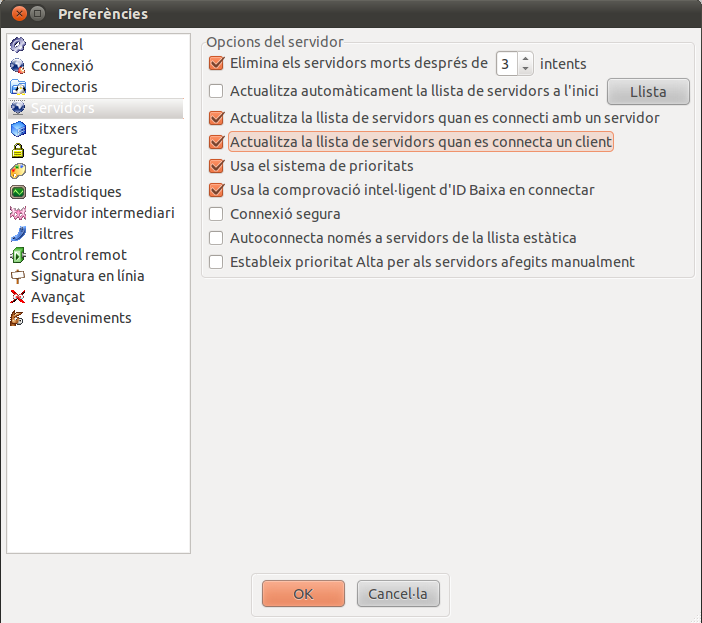Select the Interfície palette icon
Screen dimensions: 702x623
pos(18,171)
